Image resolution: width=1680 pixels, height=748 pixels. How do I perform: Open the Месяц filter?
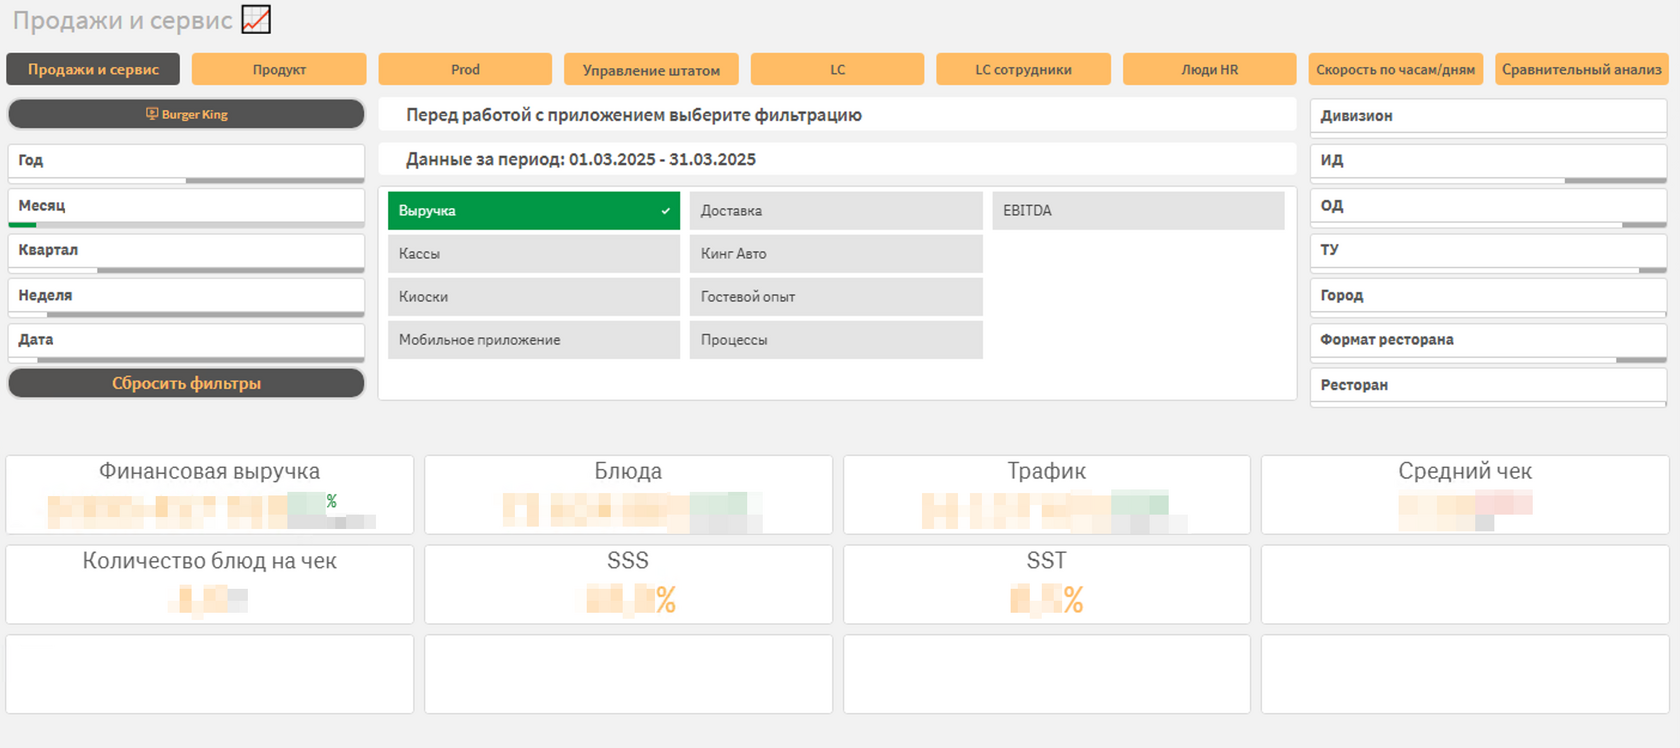(186, 208)
